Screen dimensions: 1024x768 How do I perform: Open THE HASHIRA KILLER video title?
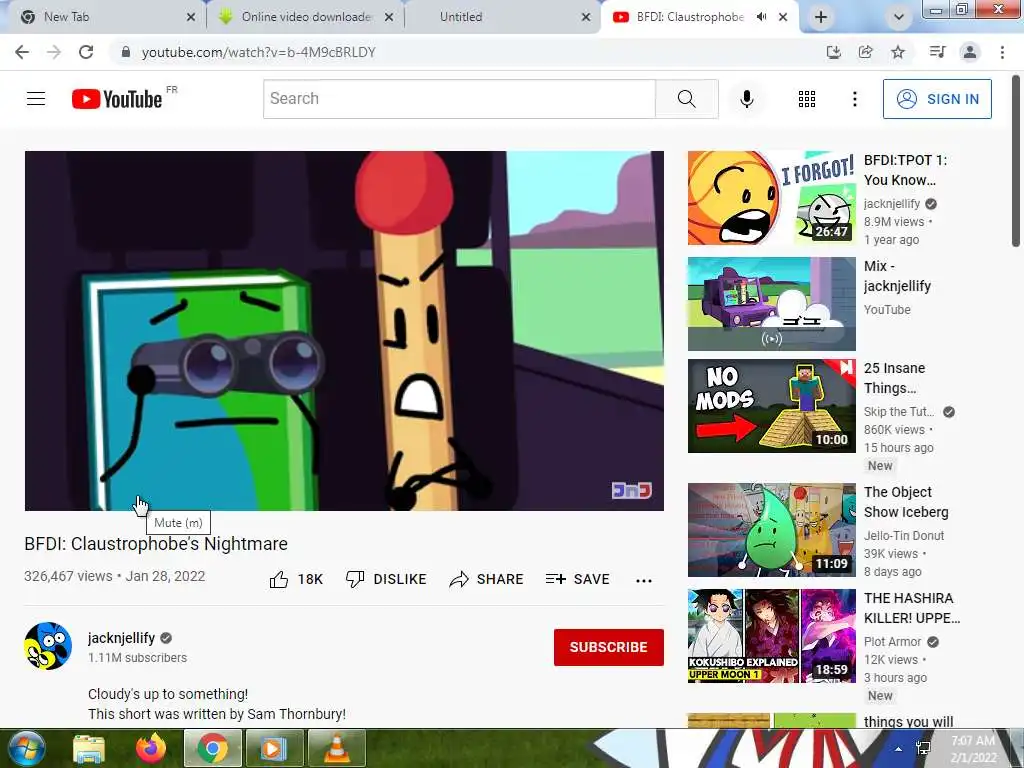912,608
